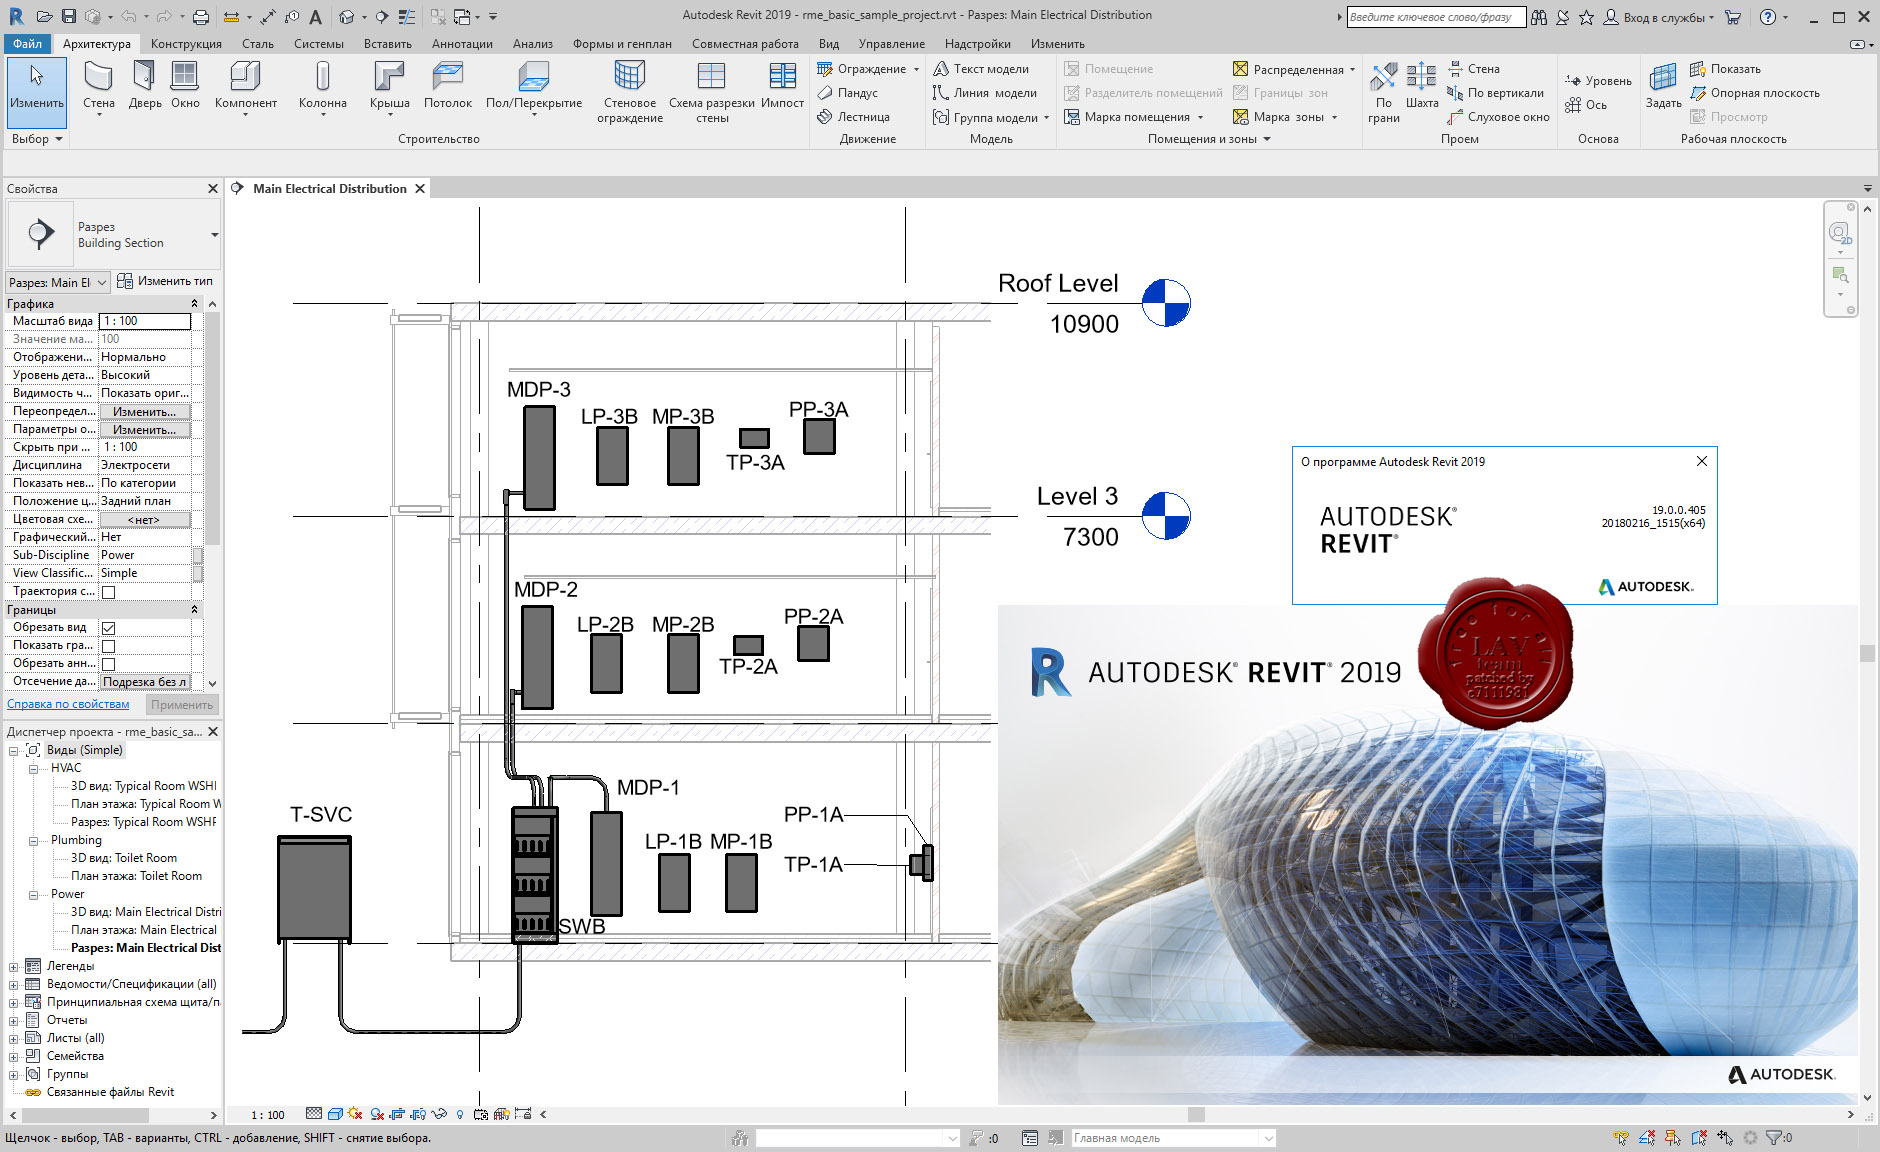Expand the Листы (all) tree node
The width and height of the screenshot is (1880, 1152).
tap(13, 1038)
